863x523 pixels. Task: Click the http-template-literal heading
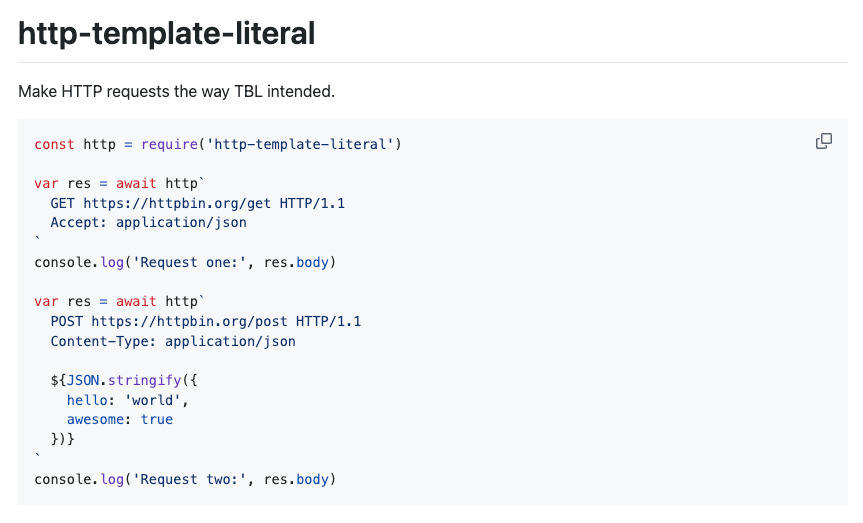(x=167, y=34)
